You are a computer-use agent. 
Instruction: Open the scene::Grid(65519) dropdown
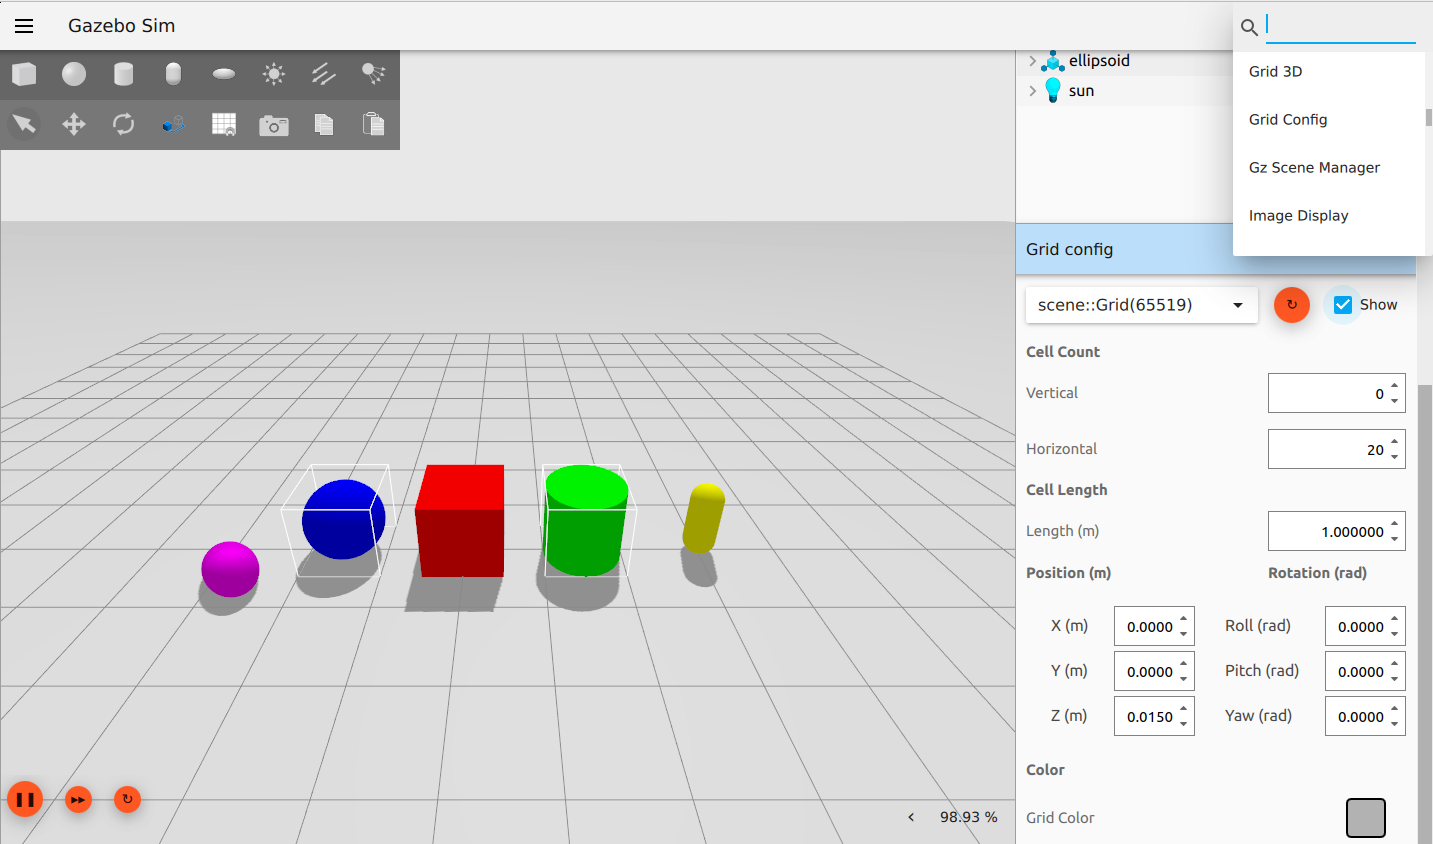1141,305
